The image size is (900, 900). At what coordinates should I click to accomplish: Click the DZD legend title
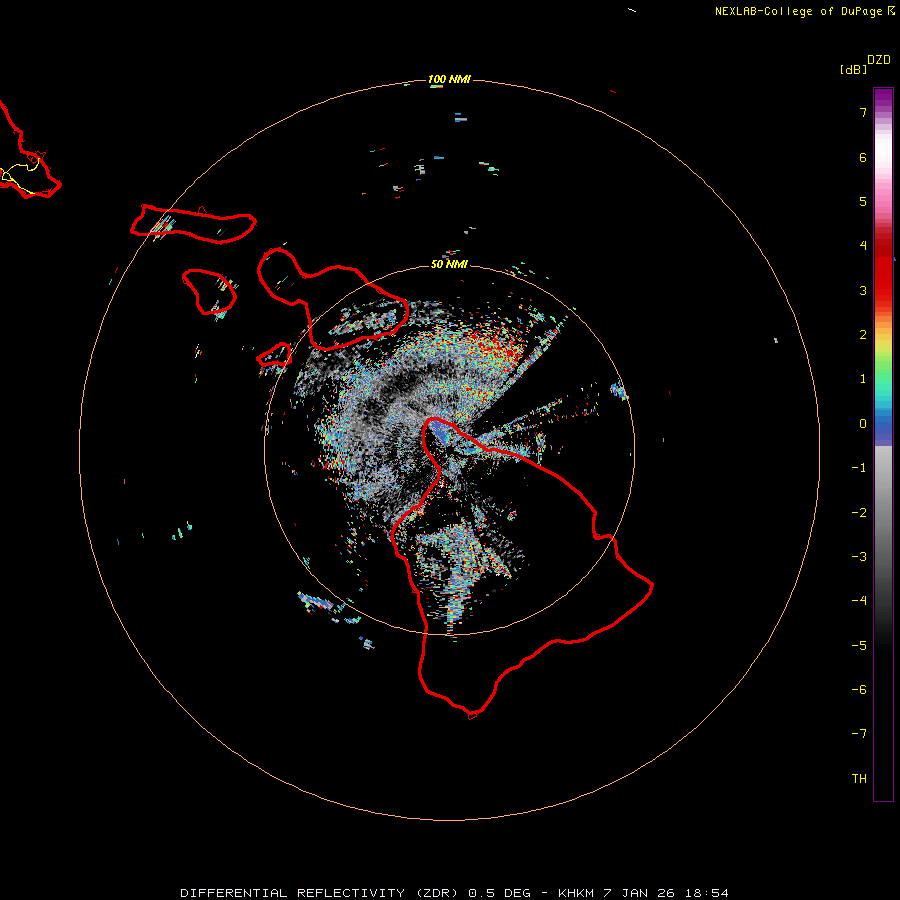point(879,60)
